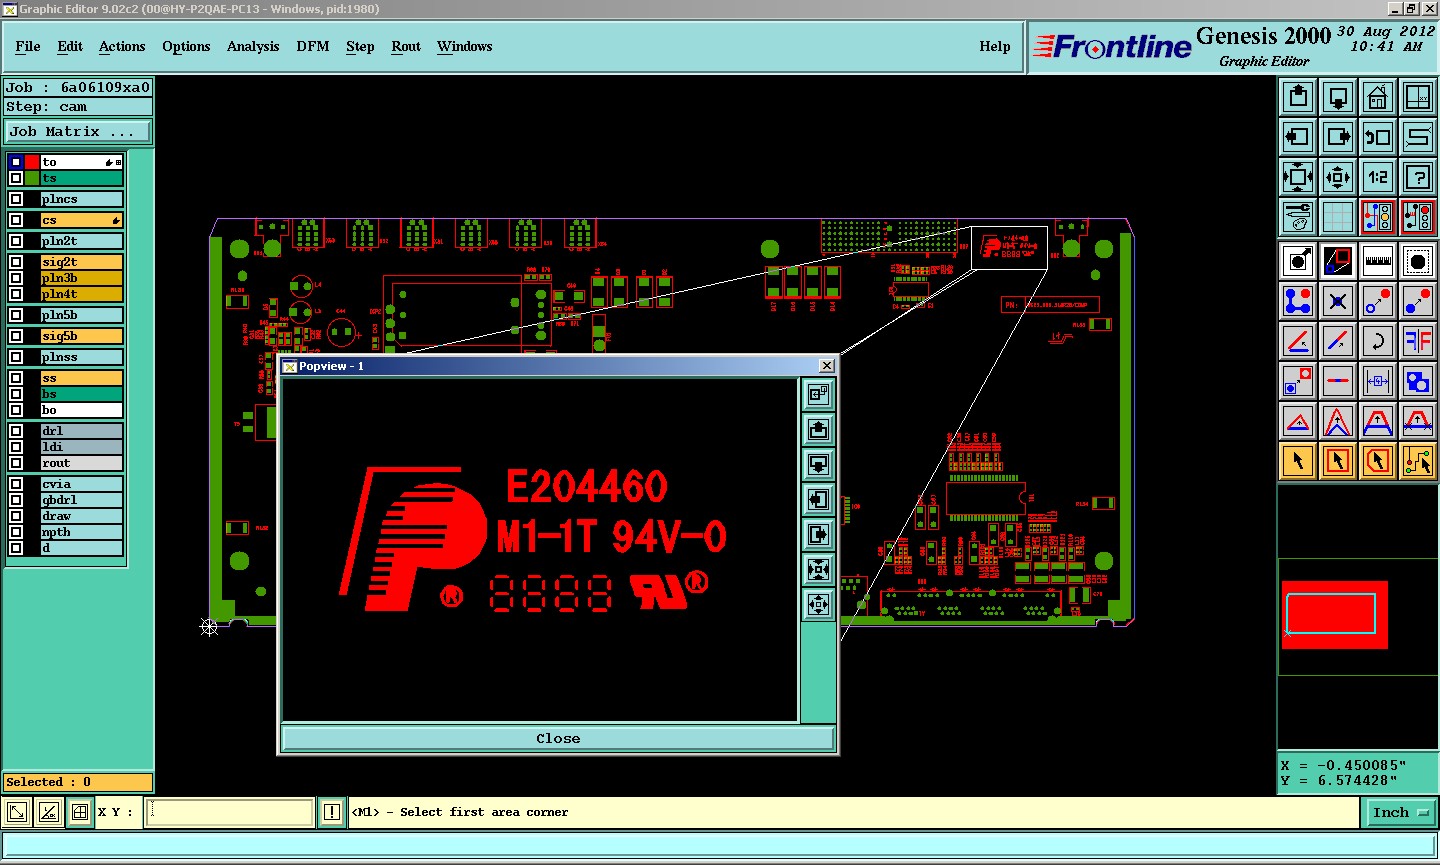
Task: Click the Job Matrix button
Action: 78,132
